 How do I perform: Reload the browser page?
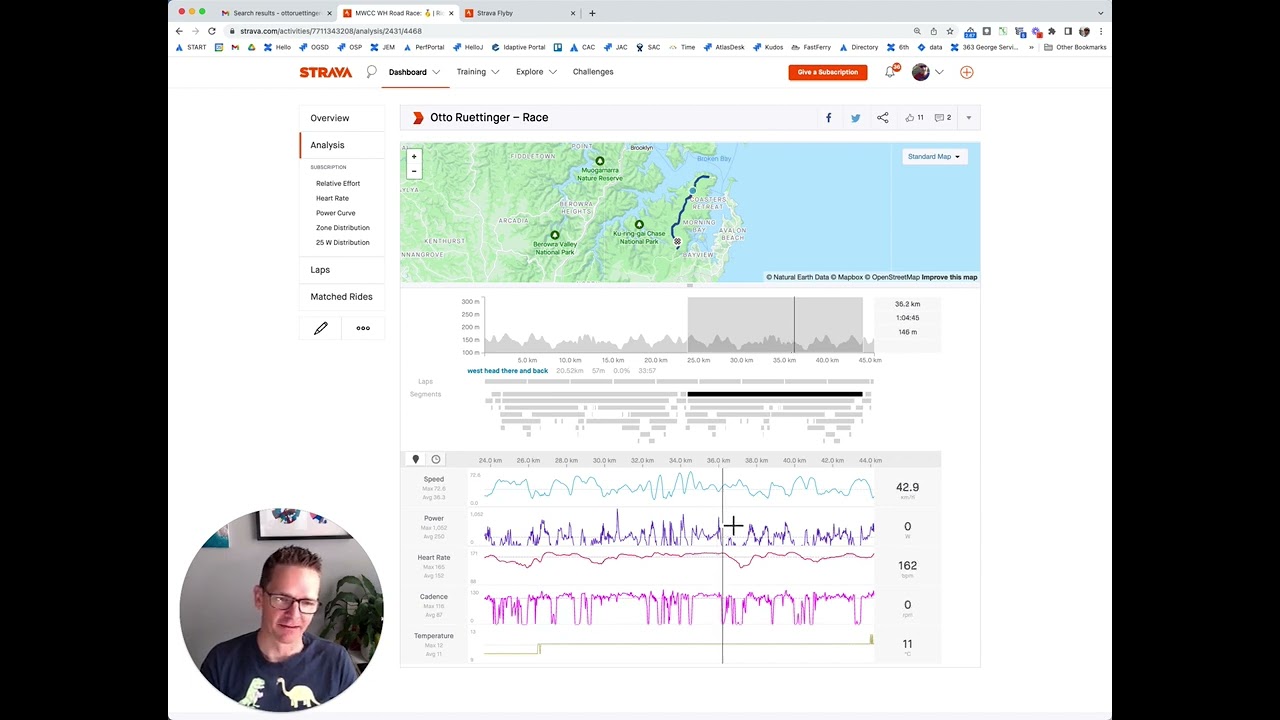tap(212, 31)
